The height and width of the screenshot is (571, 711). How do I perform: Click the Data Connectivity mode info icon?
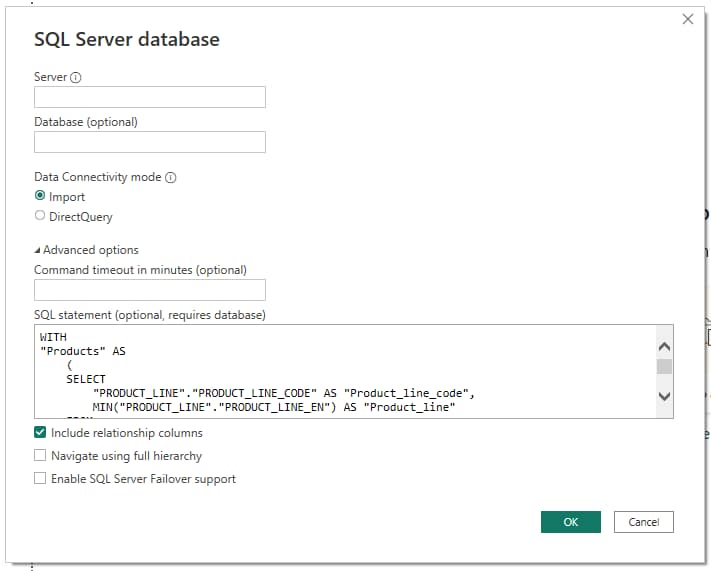[x=170, y=177]
